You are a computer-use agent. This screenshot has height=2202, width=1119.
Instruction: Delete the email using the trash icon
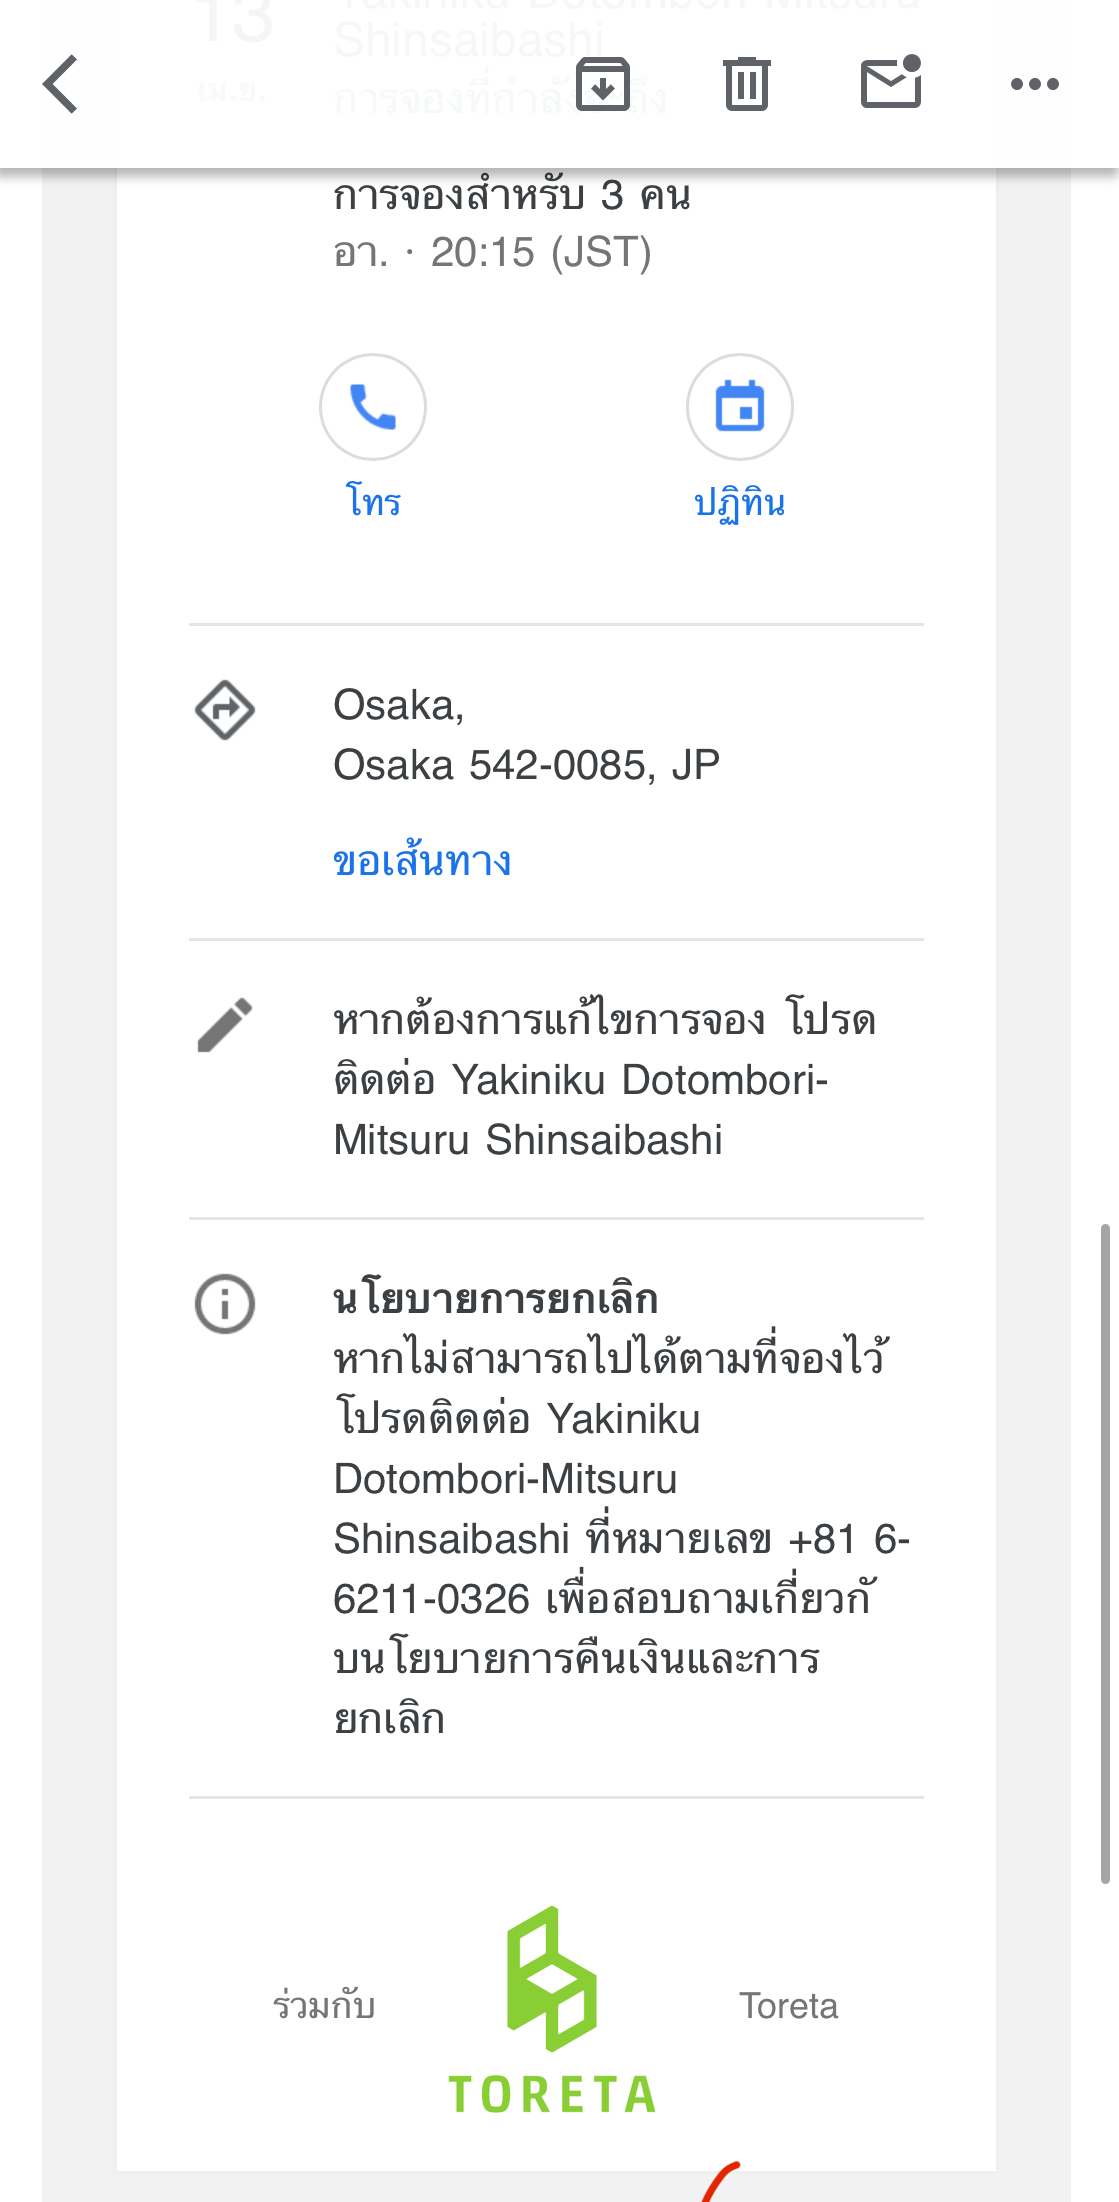(746, 84)
